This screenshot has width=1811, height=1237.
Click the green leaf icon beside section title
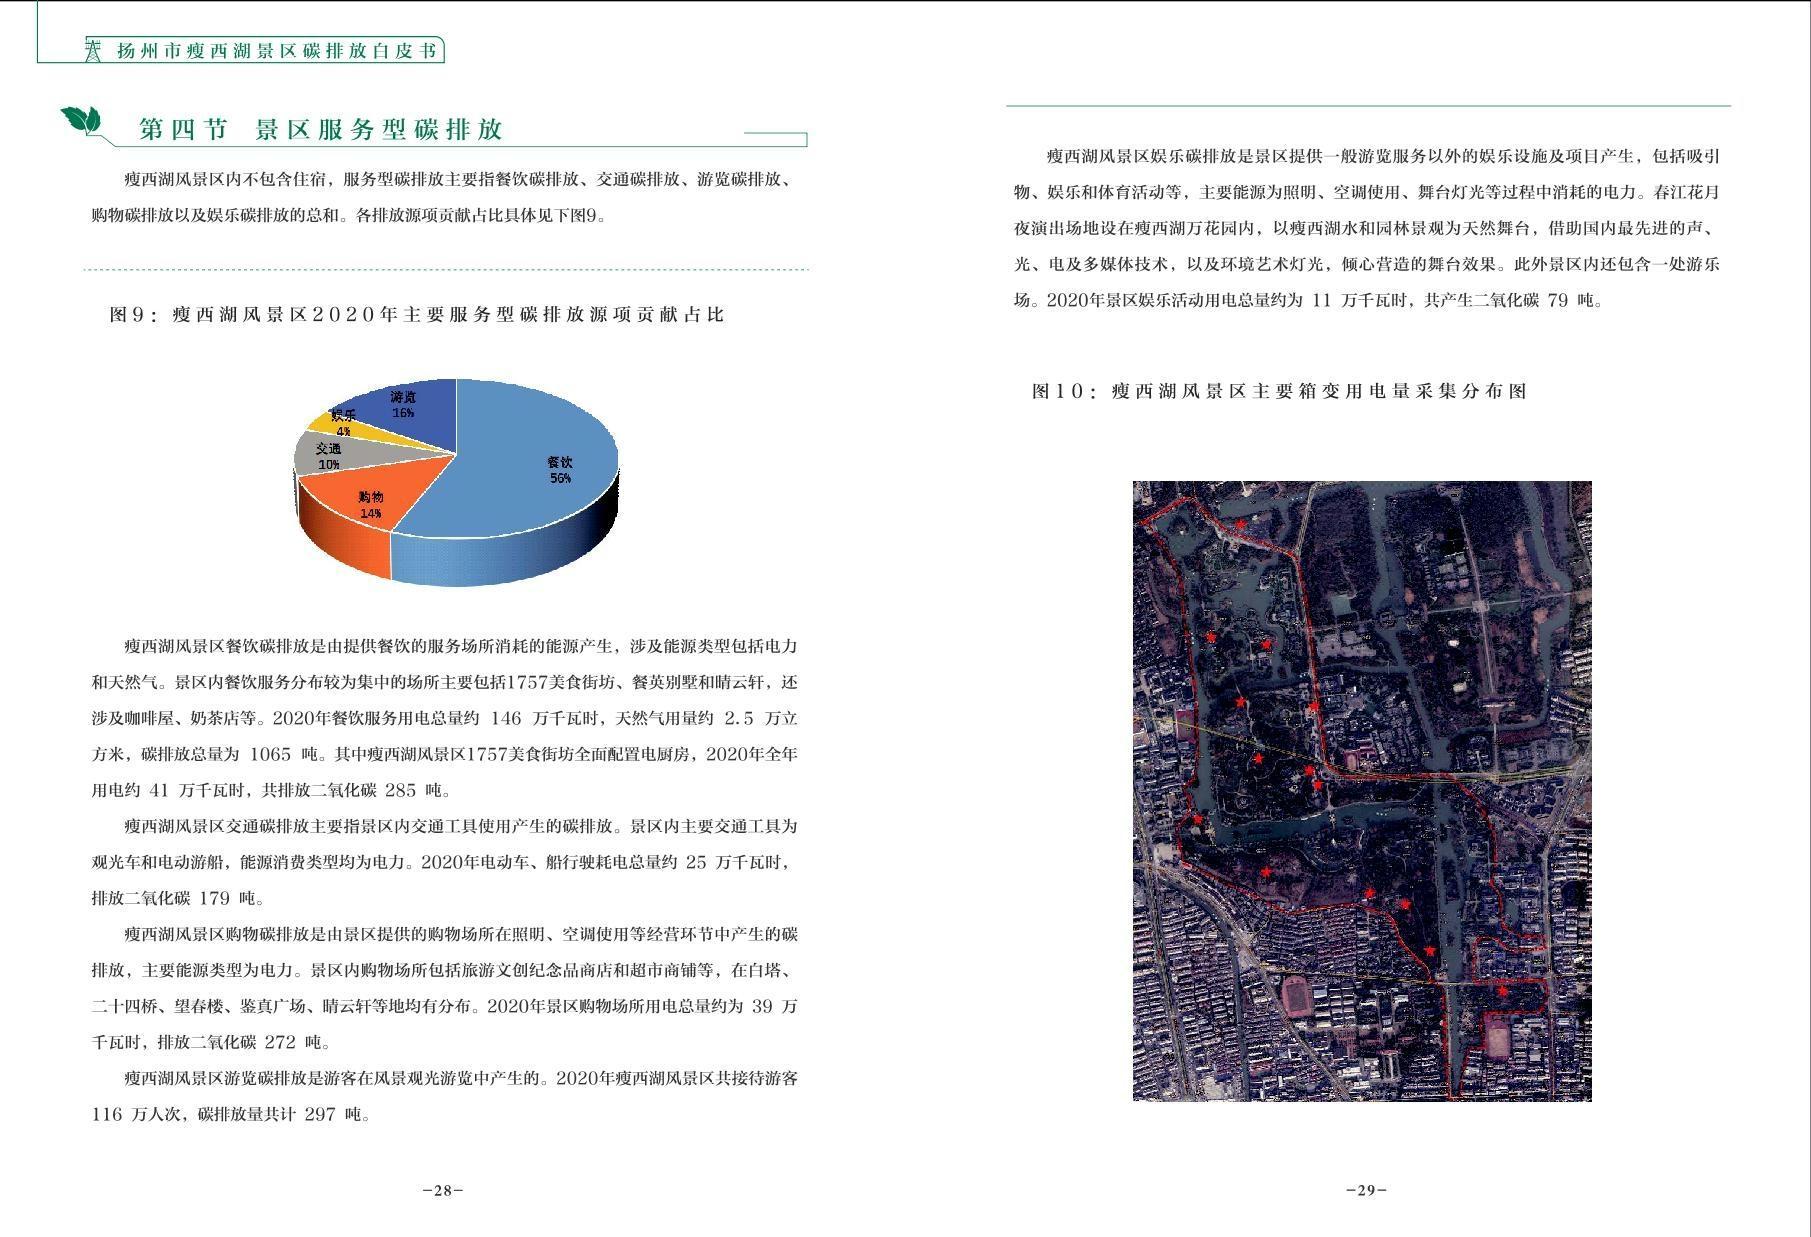82,121
